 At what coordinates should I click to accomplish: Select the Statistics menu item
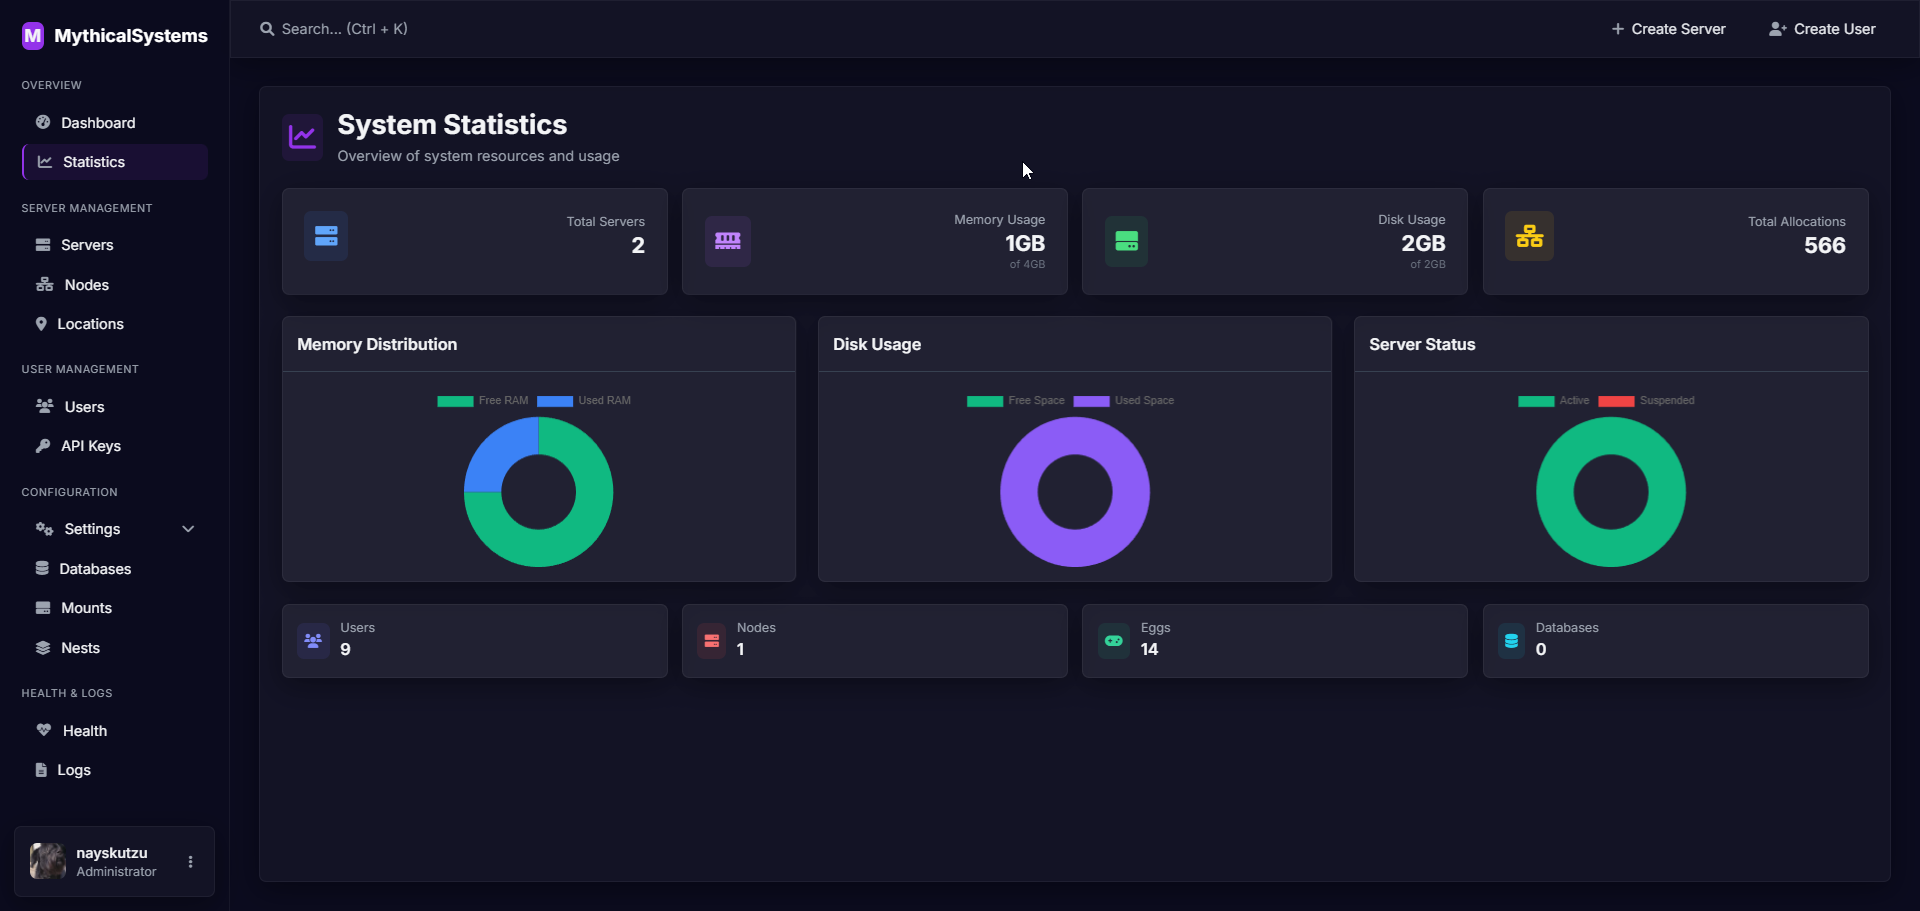point(114,162)
